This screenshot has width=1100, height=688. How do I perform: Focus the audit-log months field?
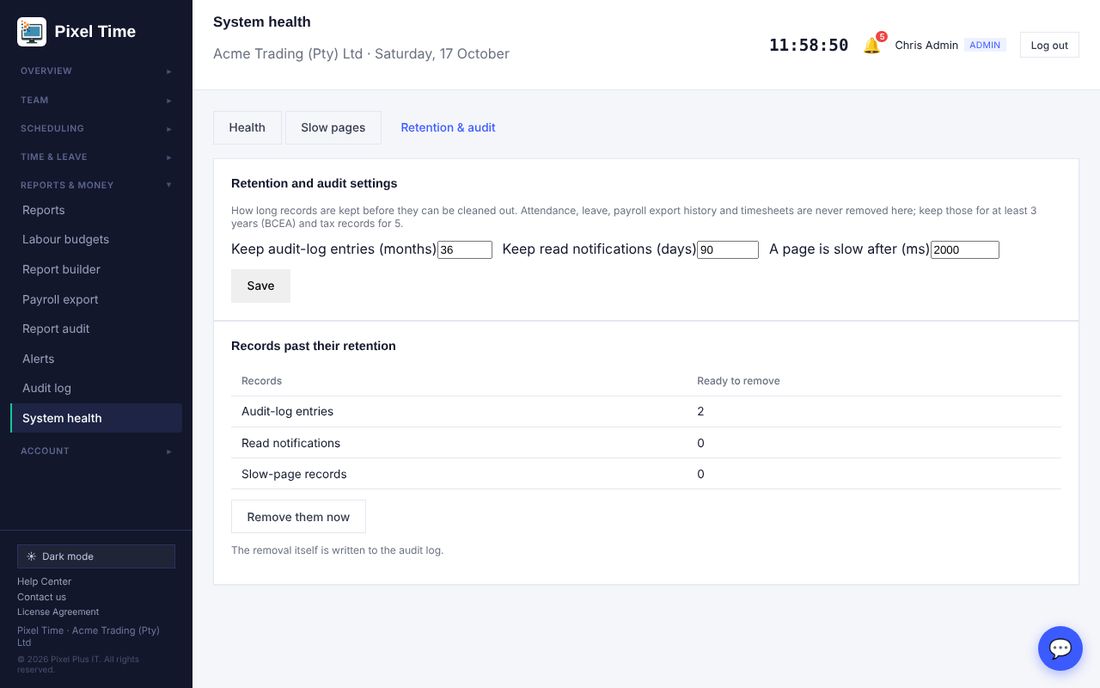464,250
